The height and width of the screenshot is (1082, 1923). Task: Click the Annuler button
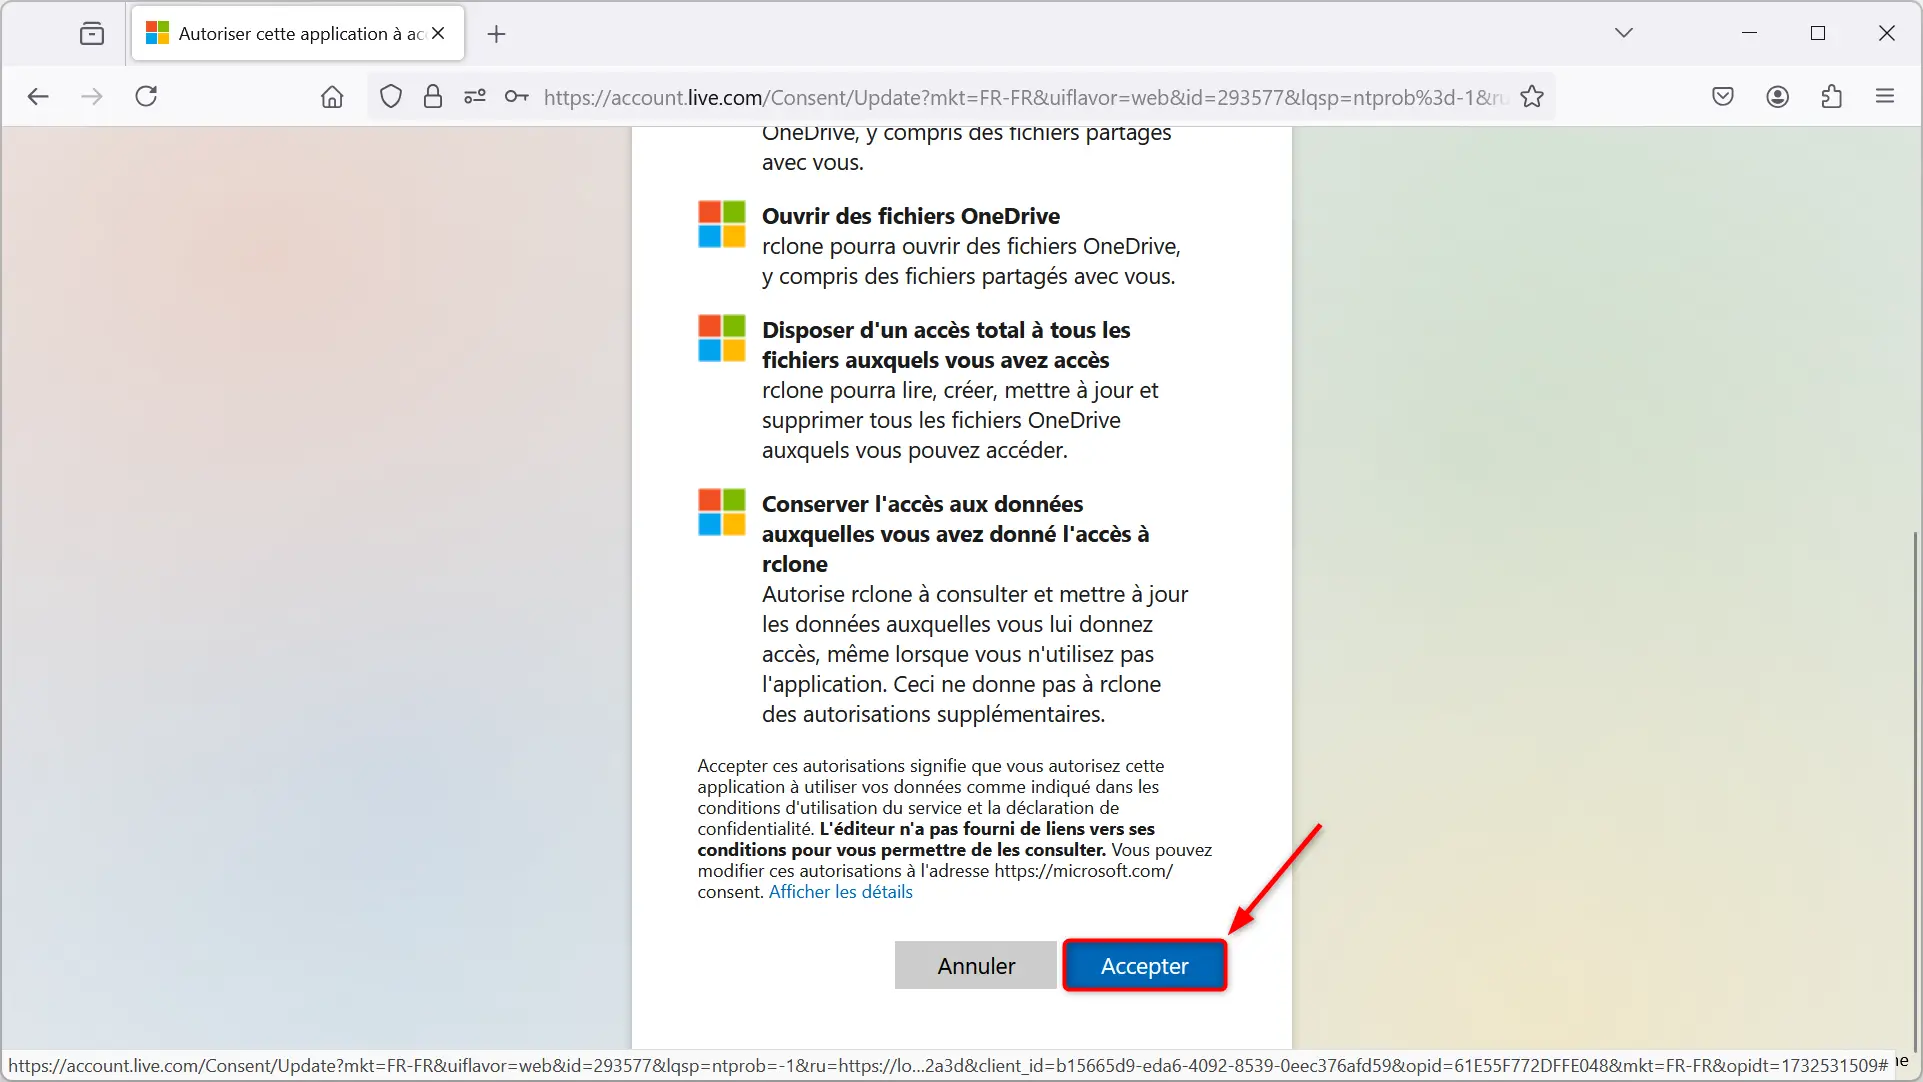pyautogui.click(x=975, y=965)
